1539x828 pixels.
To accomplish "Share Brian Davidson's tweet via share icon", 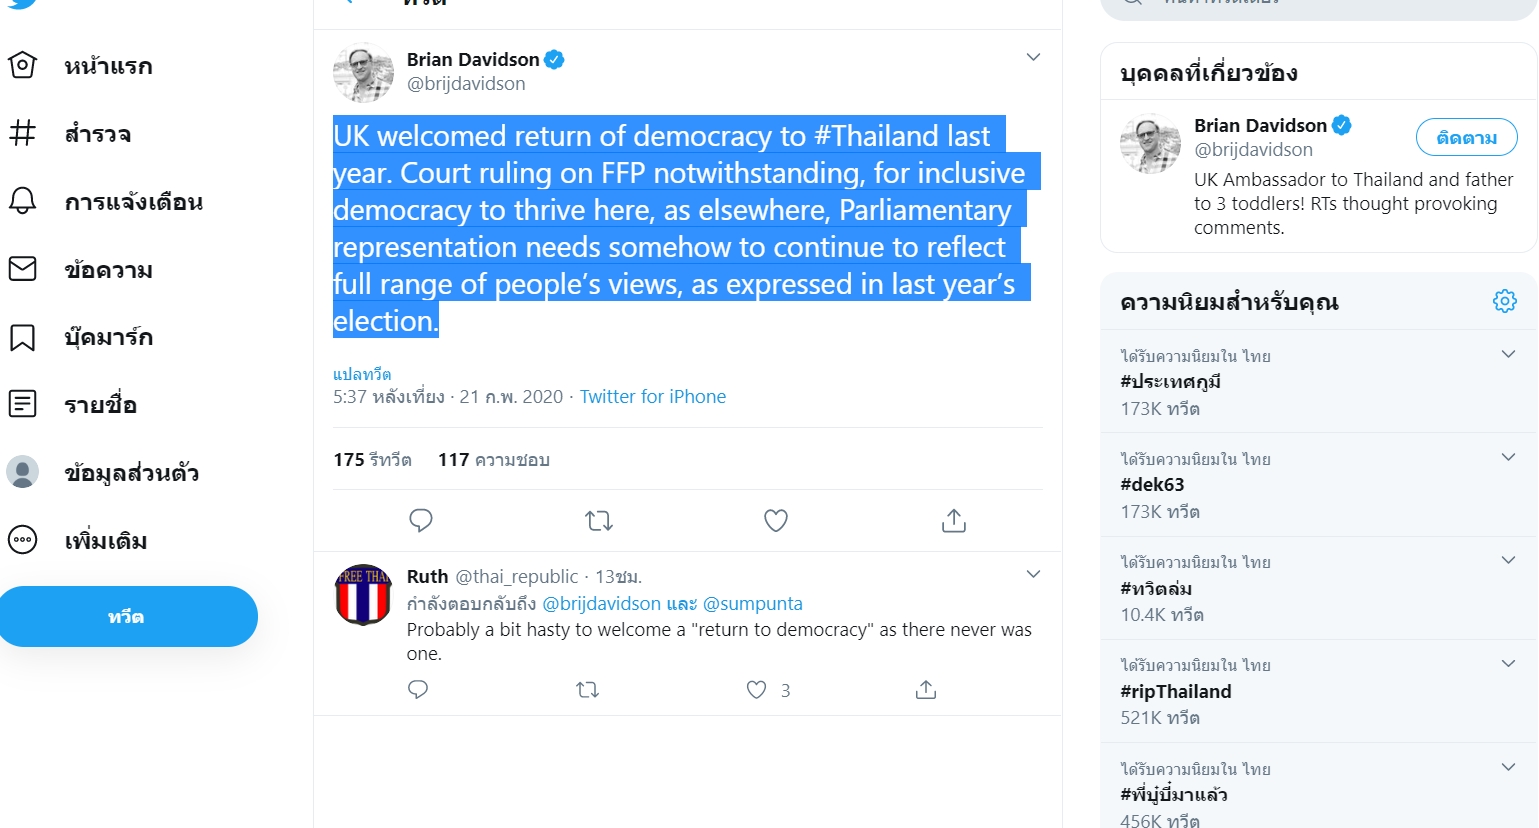I will pos(954,520).
